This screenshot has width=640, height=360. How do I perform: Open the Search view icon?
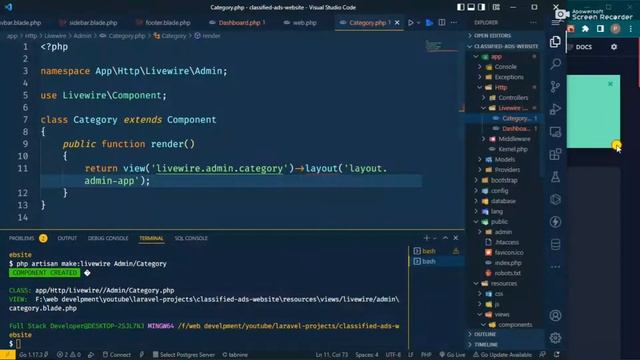[x=555, y=64]
